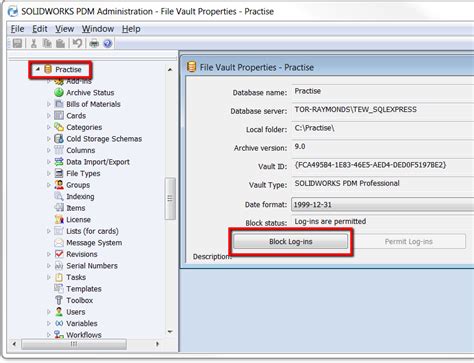Select the Groups people icon
This screenshot has width=474, height=363.
[x=59, y=185]
